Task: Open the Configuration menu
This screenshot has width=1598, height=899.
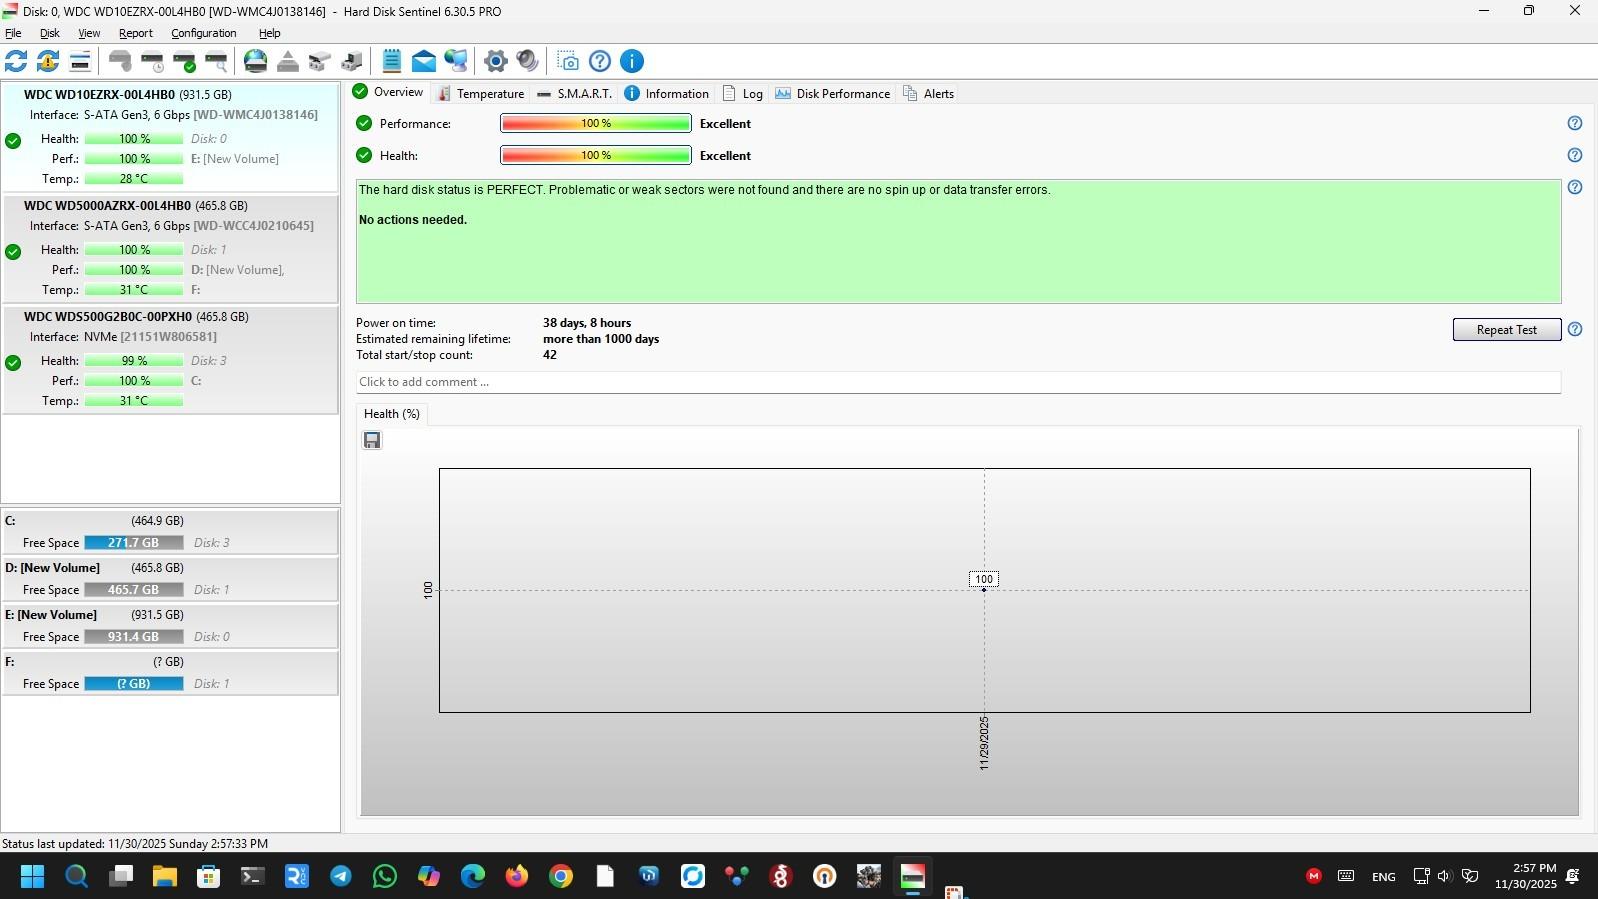Action: 203,33
